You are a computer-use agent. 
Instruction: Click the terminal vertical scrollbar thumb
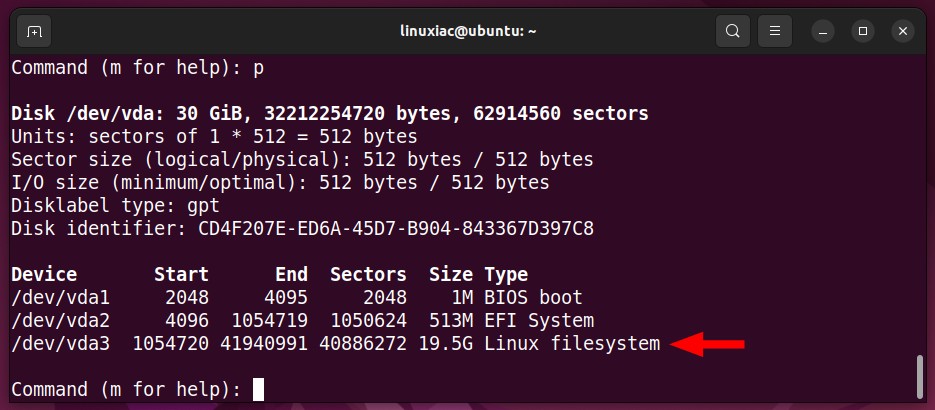pyautogui.click(x=919, y=376)
